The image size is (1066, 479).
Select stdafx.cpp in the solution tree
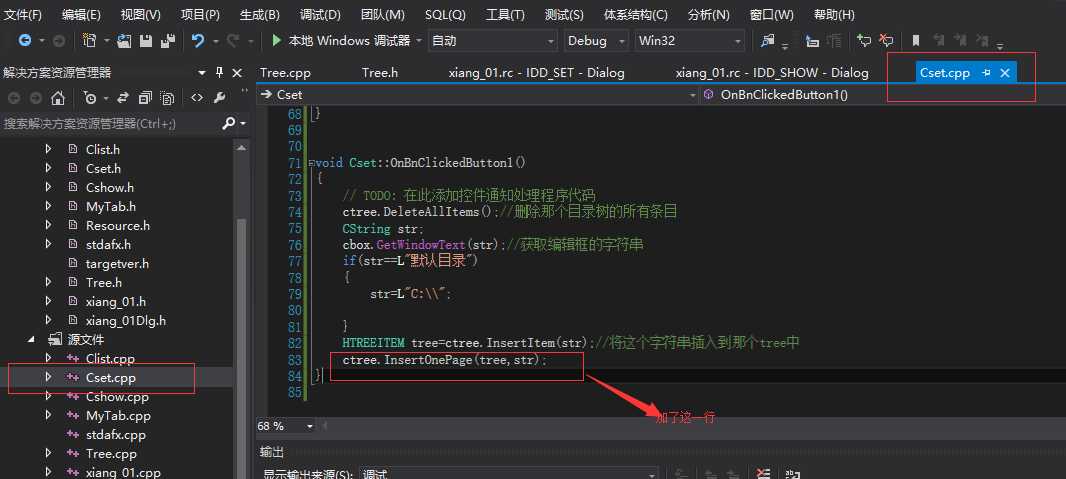116,434
